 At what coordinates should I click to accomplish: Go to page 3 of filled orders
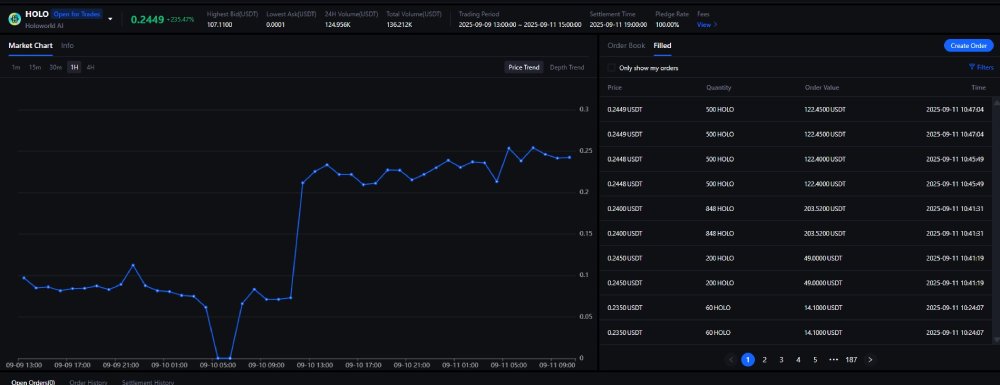coord(781,360)
